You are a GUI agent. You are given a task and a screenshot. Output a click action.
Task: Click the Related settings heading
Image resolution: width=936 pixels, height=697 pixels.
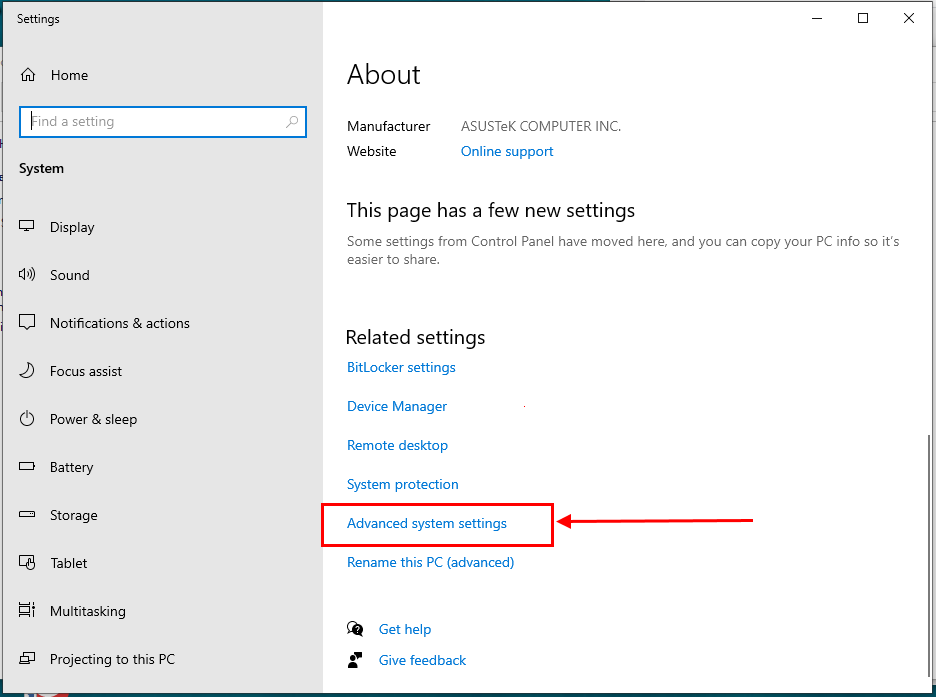point(415,338)
